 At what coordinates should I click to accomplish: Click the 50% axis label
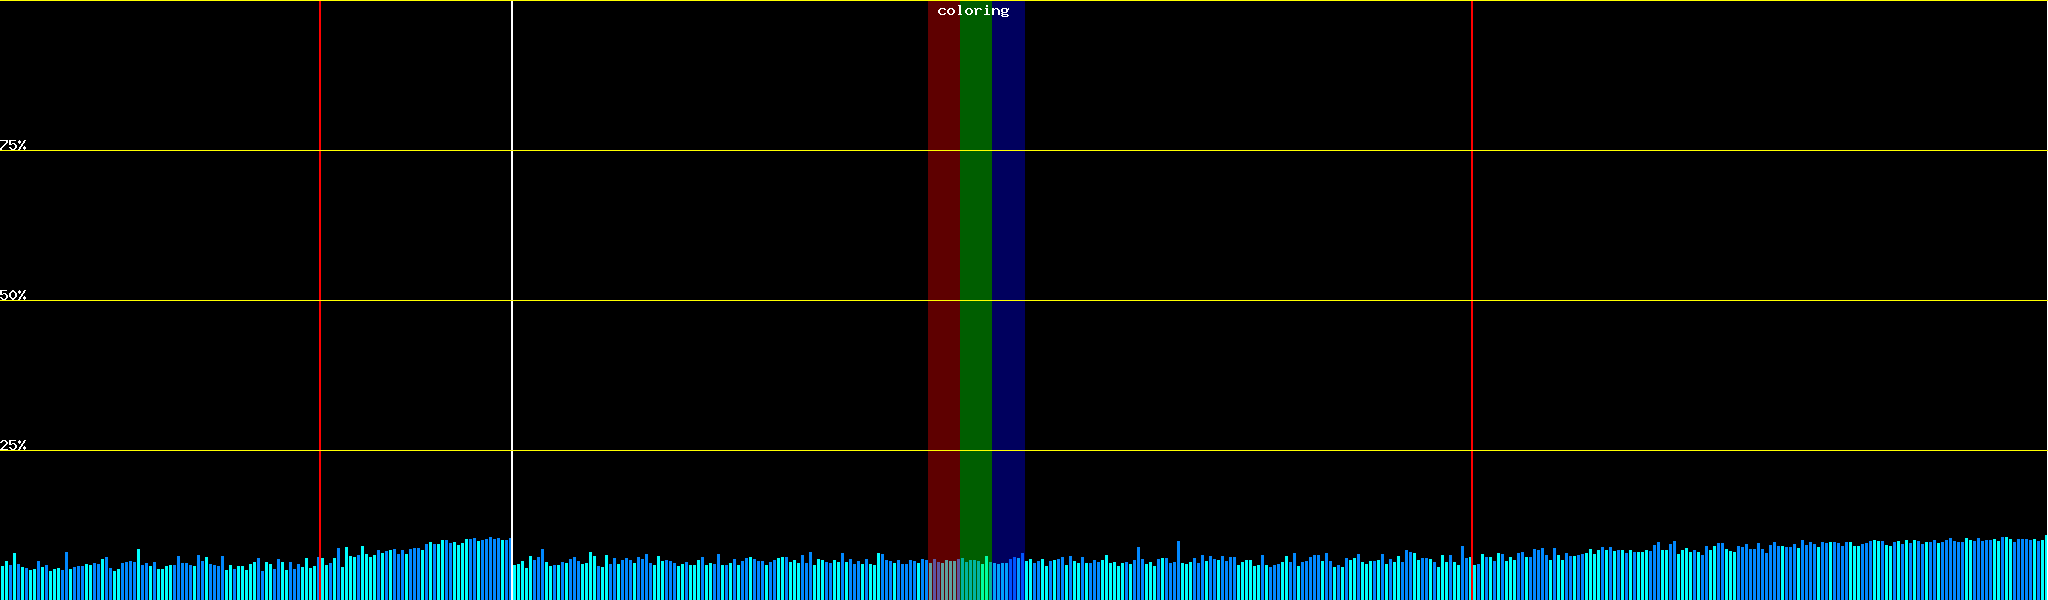click(13, 295)
